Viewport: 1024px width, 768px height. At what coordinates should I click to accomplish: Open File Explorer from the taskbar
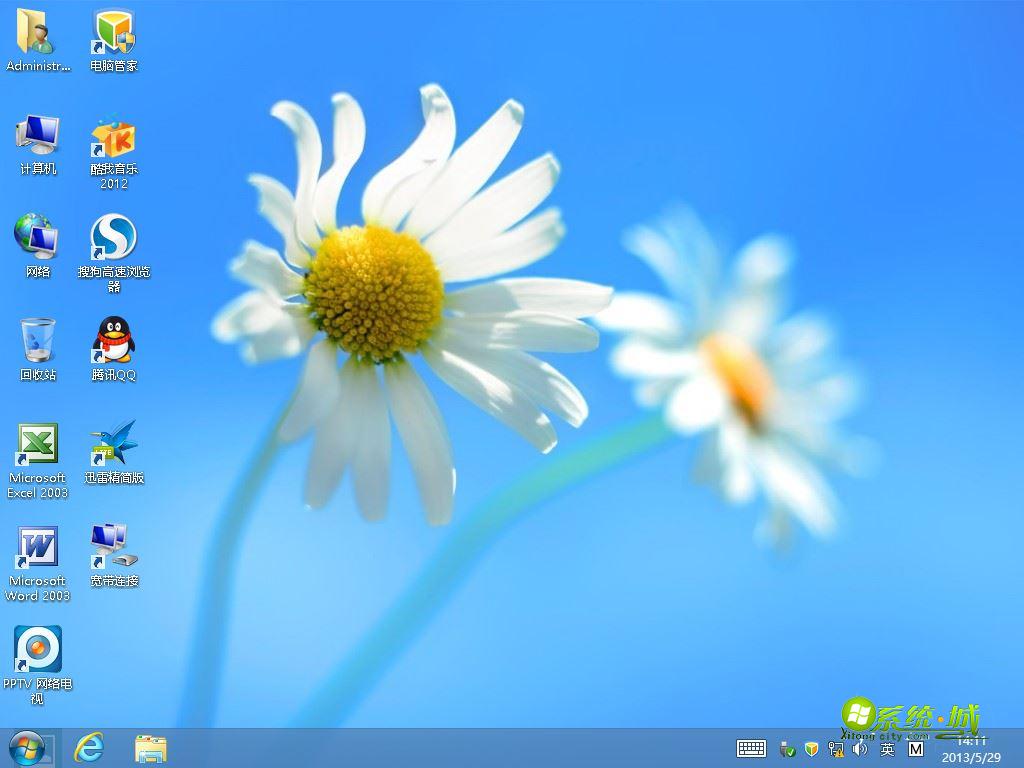click(152, 748)
